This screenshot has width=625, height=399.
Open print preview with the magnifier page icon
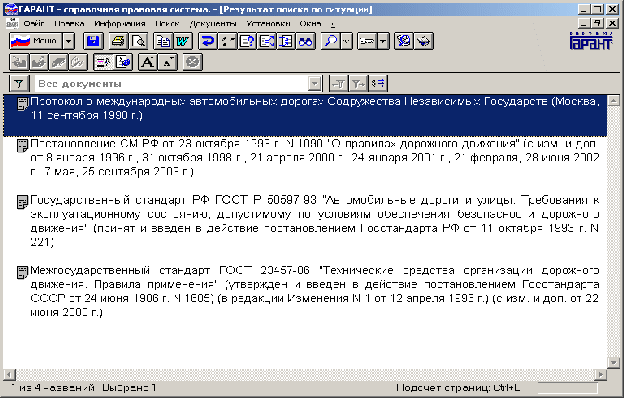click(x=138, y=41)
